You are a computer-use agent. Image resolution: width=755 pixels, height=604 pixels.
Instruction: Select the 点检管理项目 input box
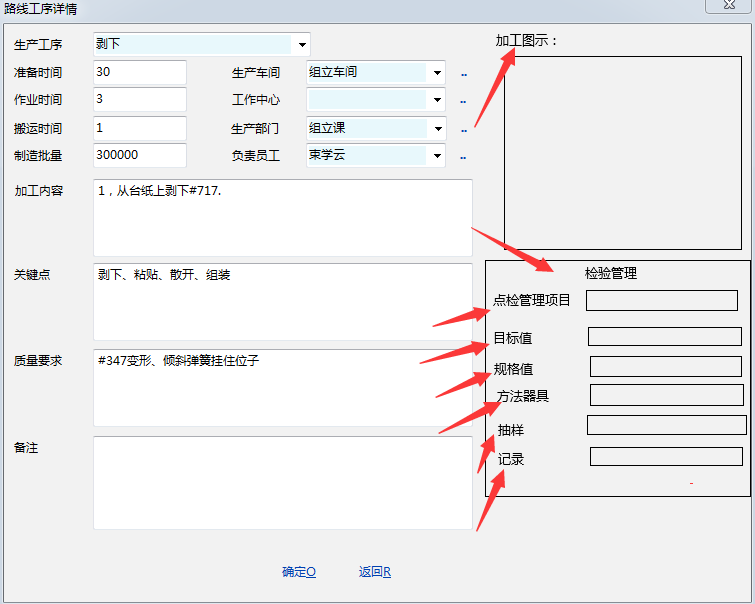tap(661, 300)
